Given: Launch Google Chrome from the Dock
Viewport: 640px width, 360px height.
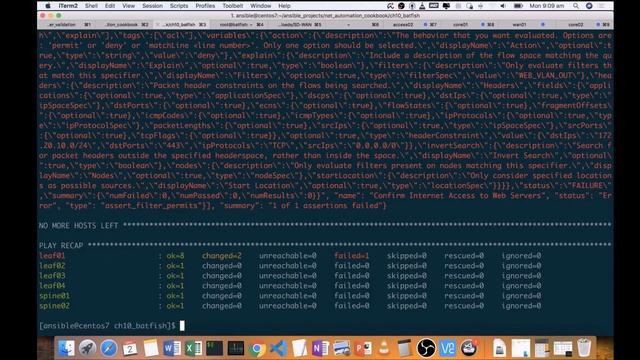Looking at the screenshot, I should [257, 348].
